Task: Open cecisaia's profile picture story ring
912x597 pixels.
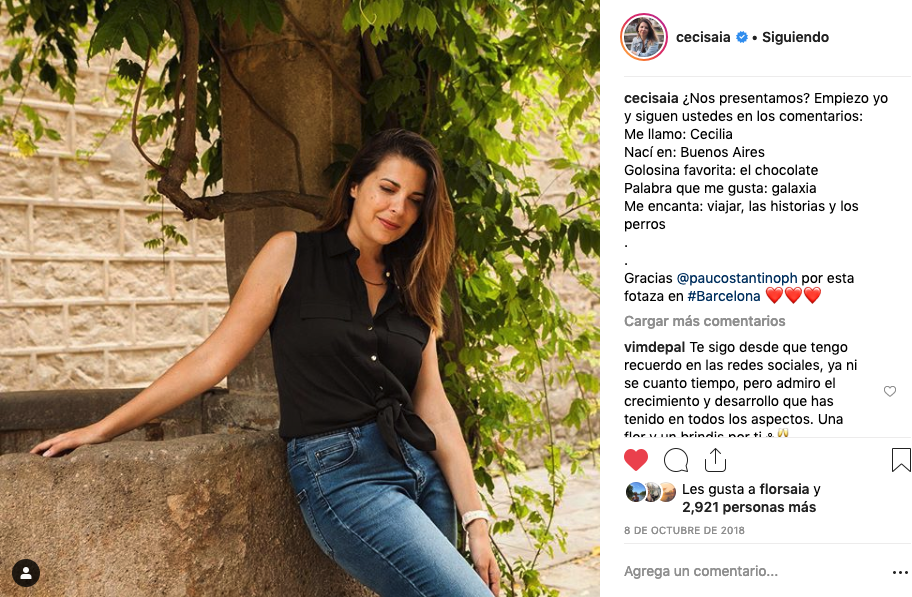Action: (x=644, y=37)
